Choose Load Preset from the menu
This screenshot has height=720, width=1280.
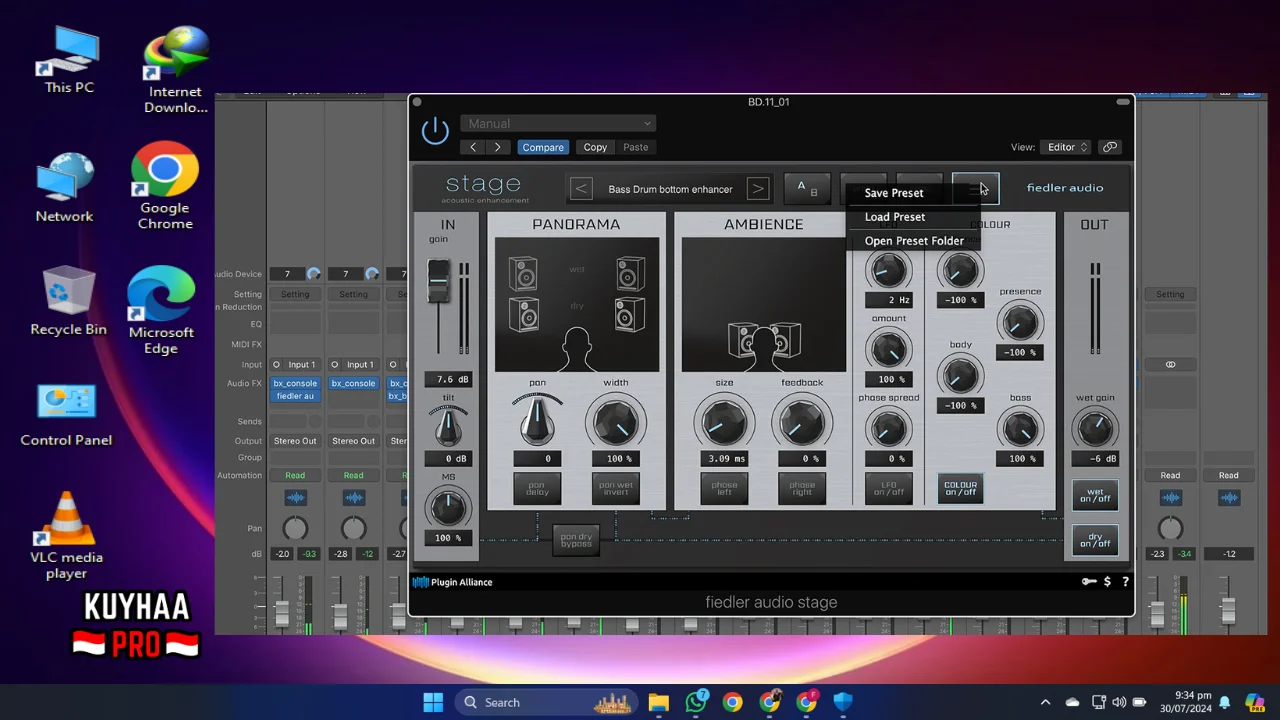pos(895,217)
